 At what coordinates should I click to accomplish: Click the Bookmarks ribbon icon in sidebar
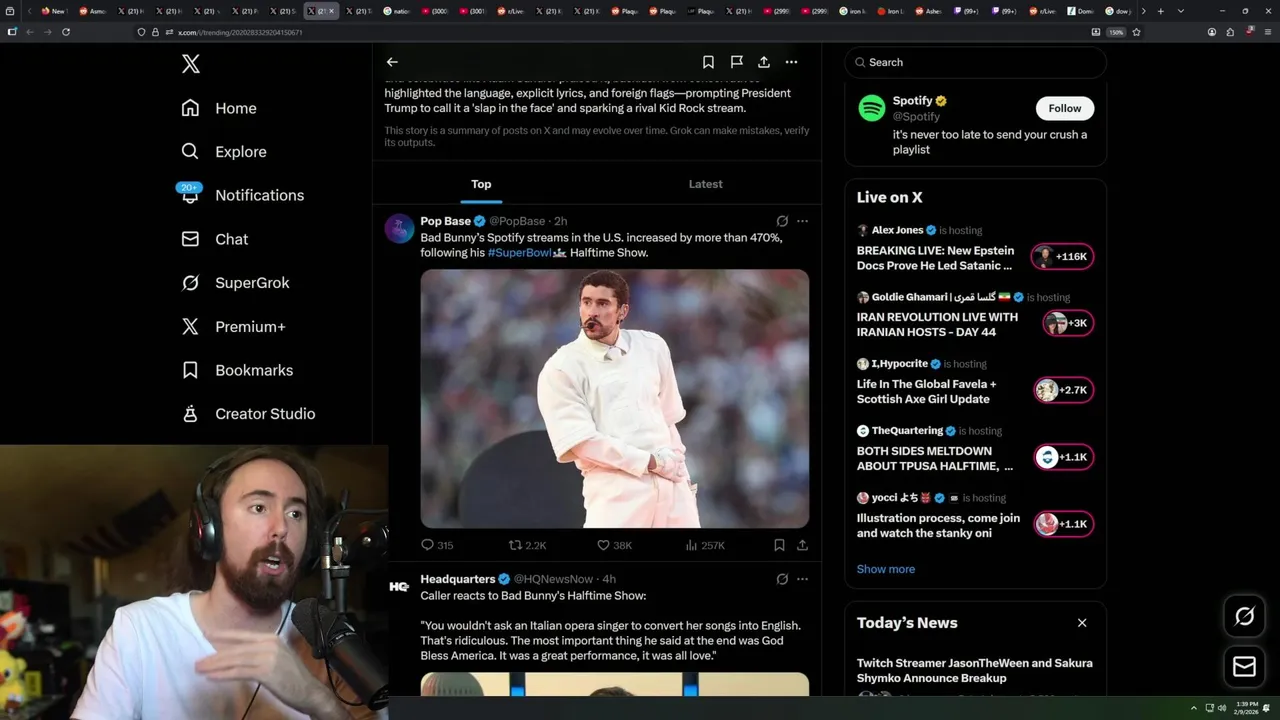[190, 370]
